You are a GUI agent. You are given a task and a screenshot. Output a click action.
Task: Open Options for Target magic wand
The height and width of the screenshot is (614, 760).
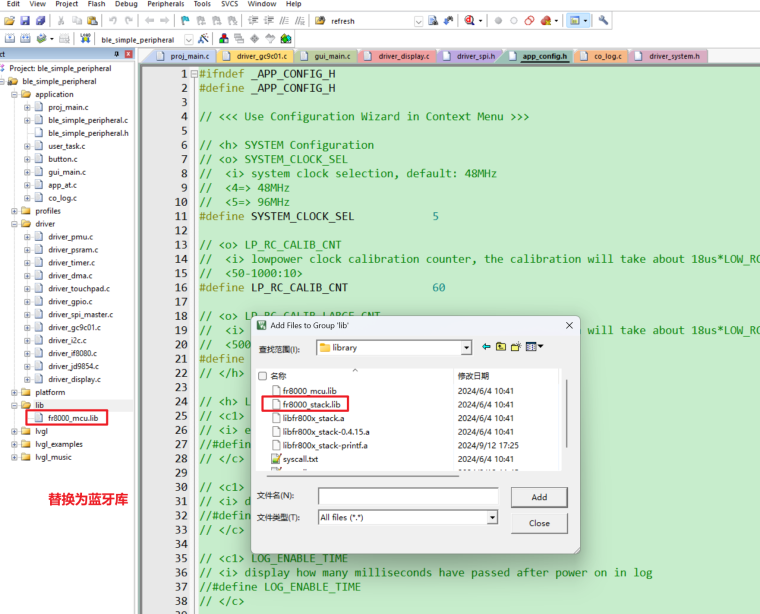(204, 39)
